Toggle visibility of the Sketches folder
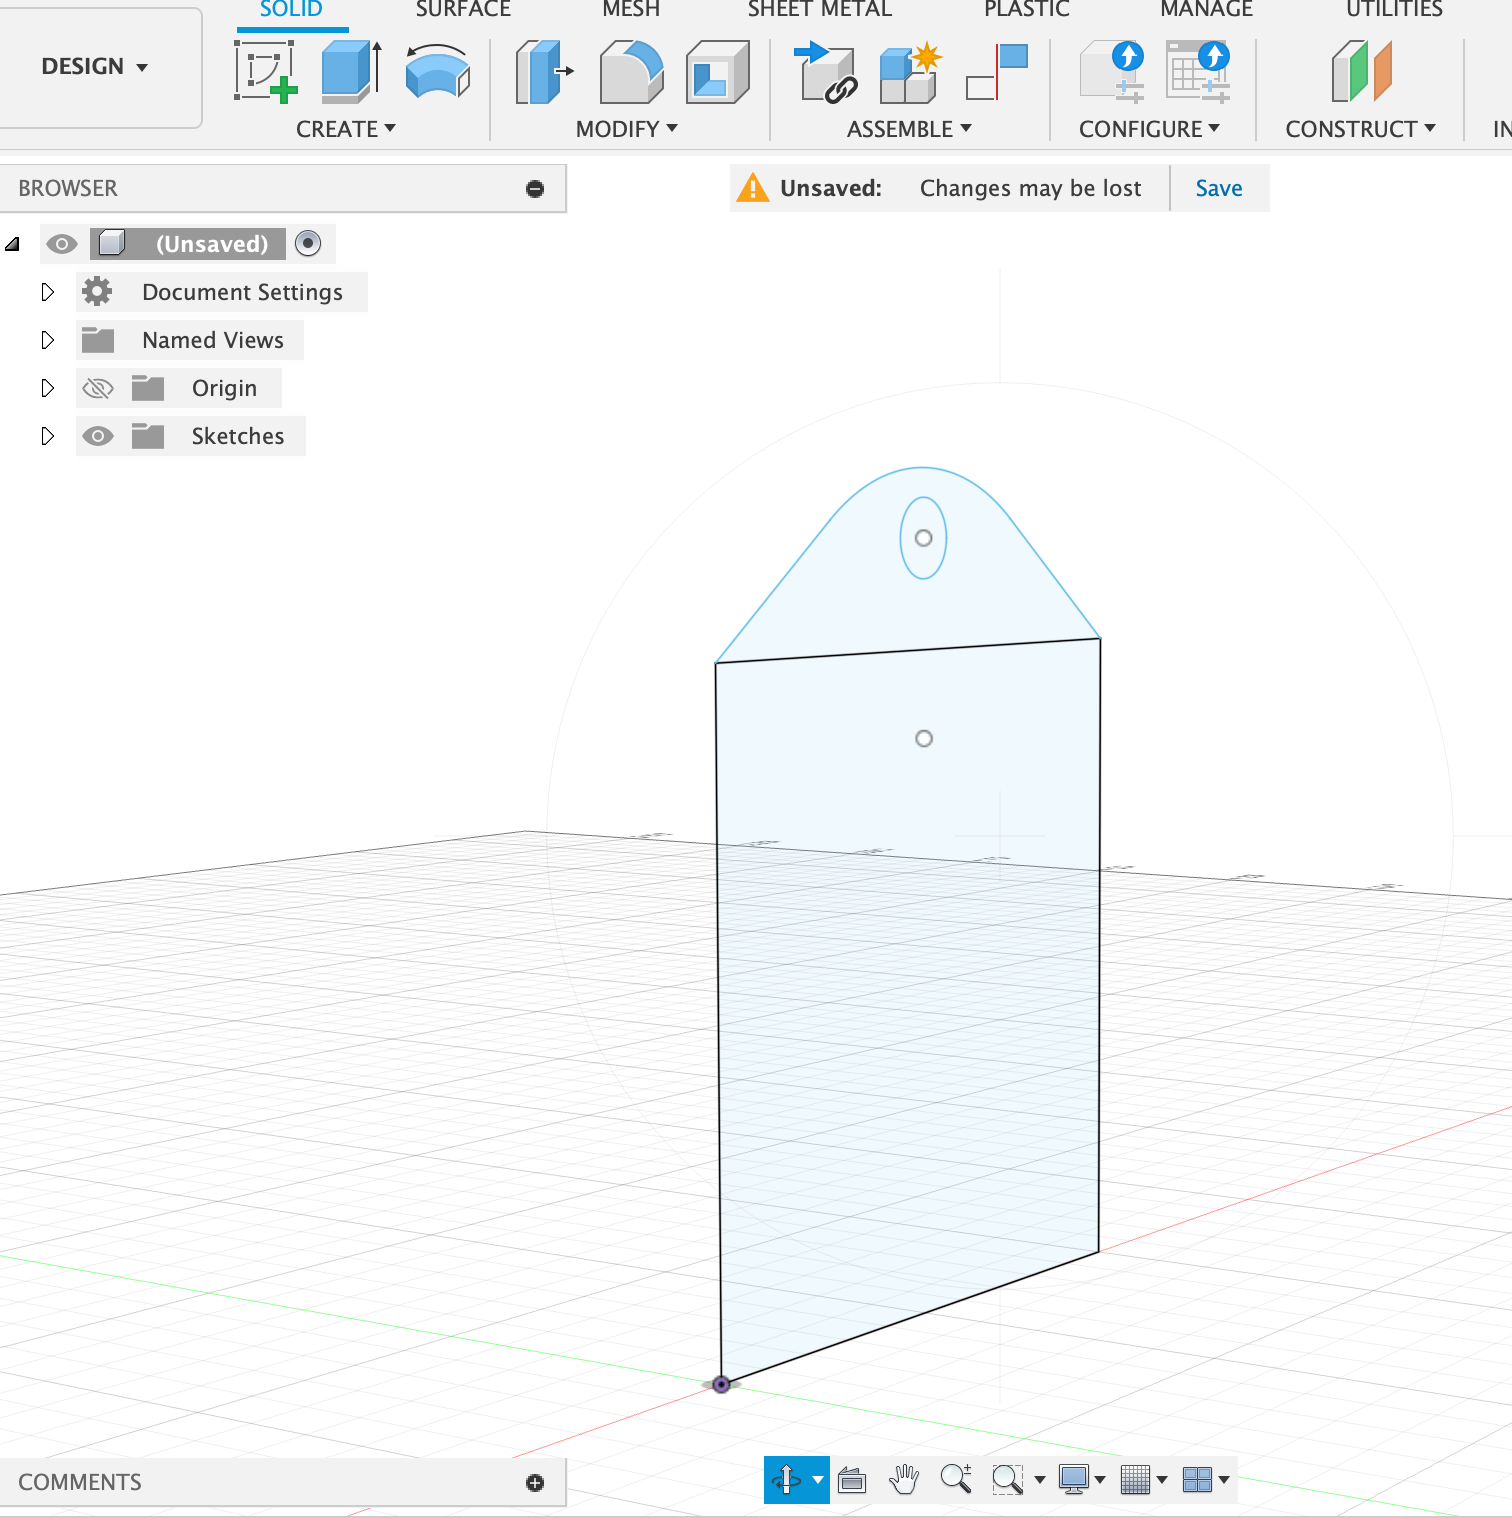Viewport: 1512px width, 1518px height. click(x=98, y=436)
